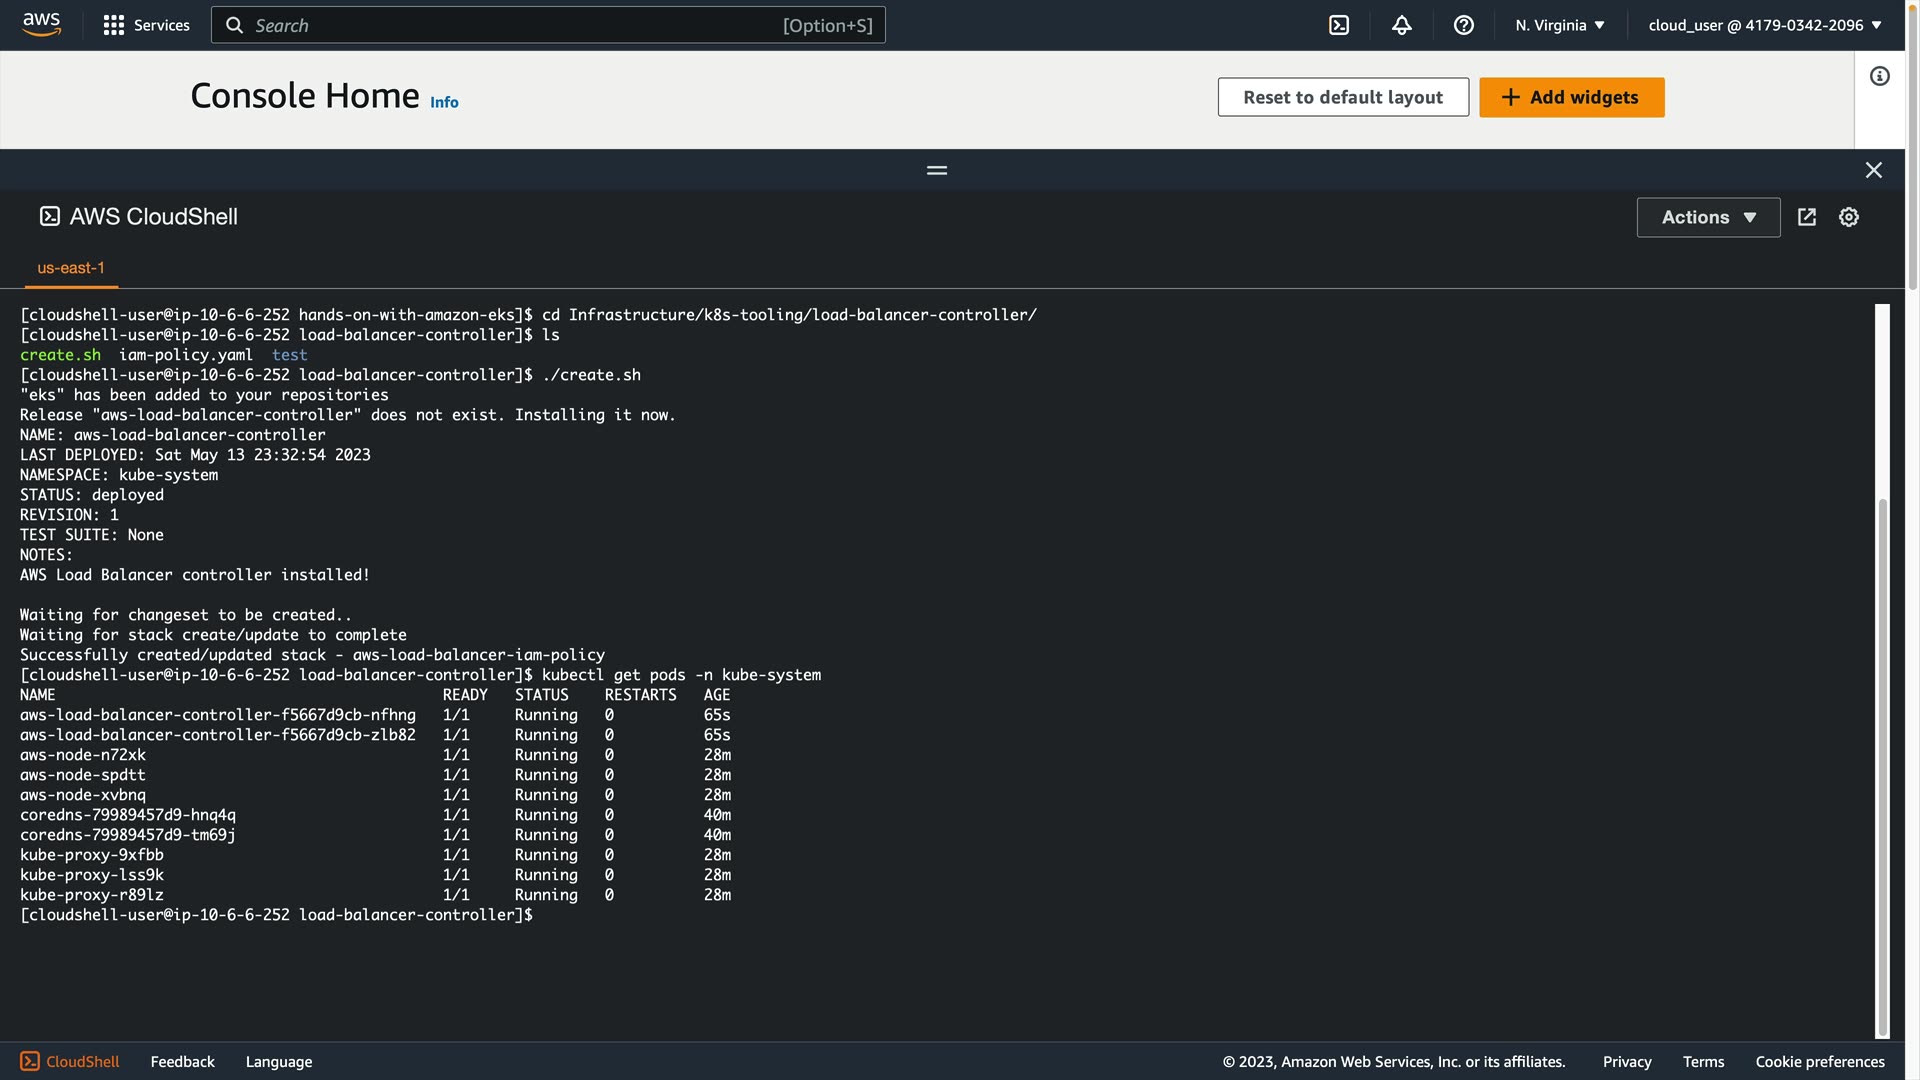Open the Services grid menu

pos(146,25)
